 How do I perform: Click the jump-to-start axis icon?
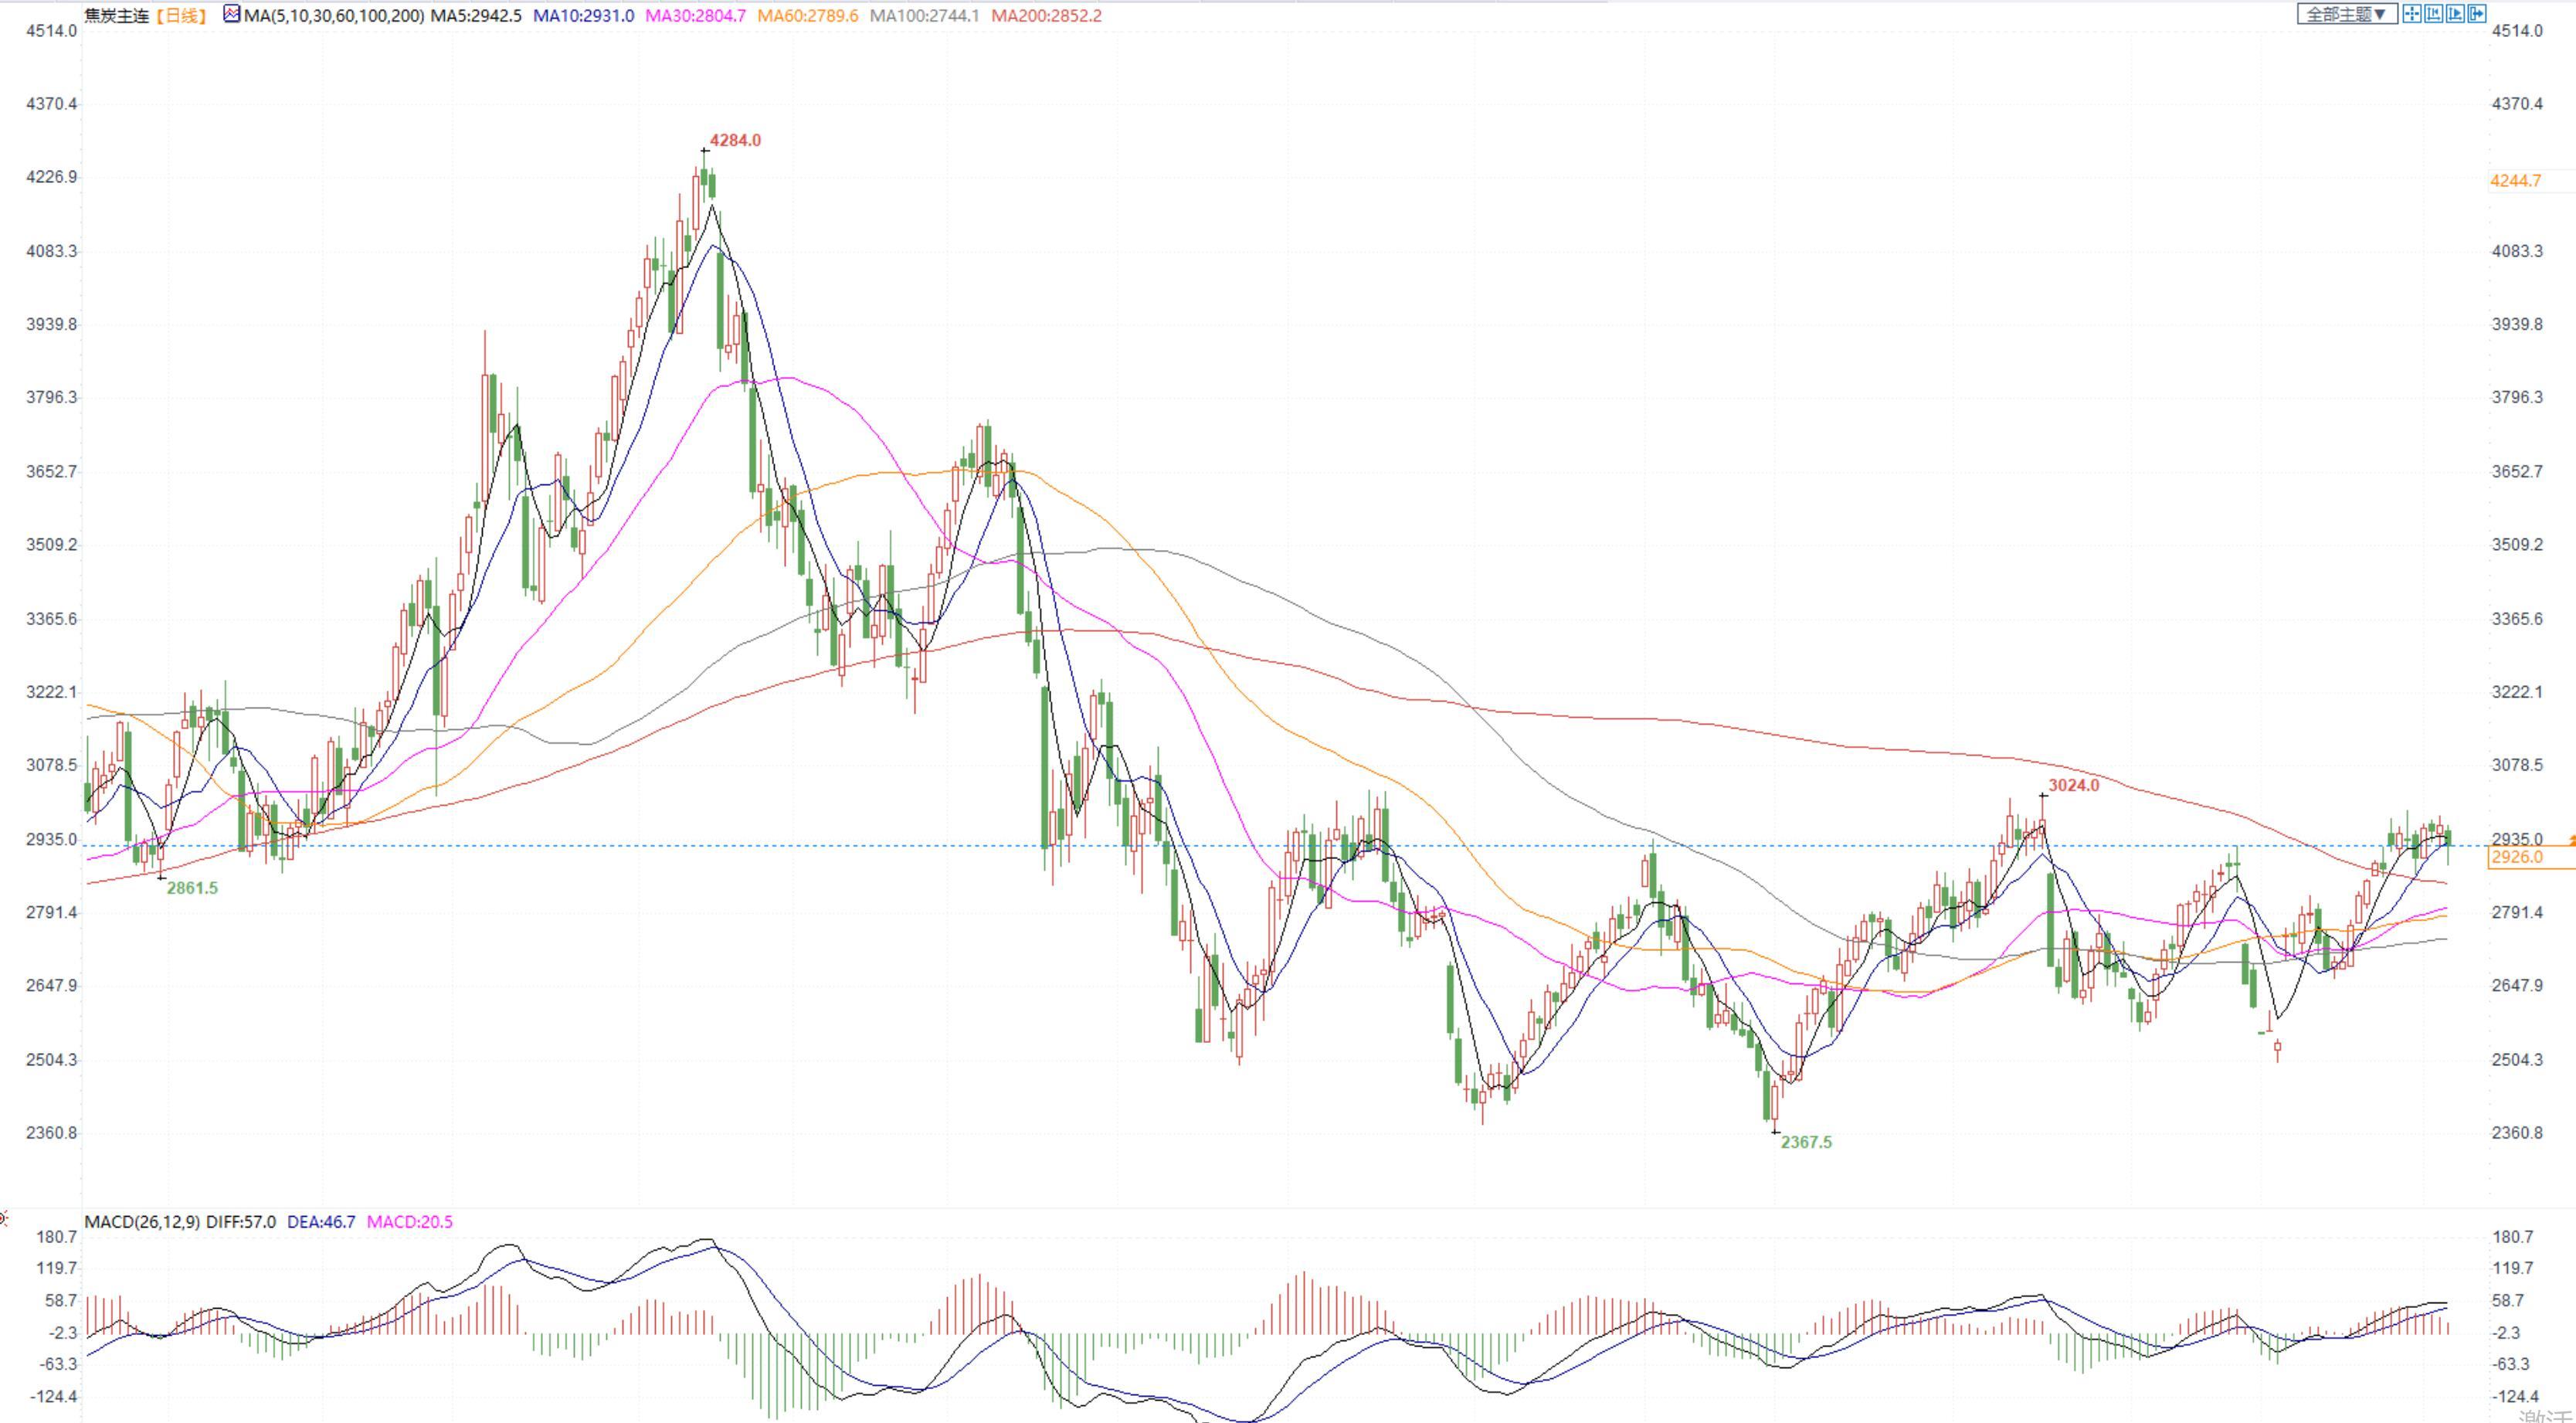pyautogui.click(x=2433, y=14)
